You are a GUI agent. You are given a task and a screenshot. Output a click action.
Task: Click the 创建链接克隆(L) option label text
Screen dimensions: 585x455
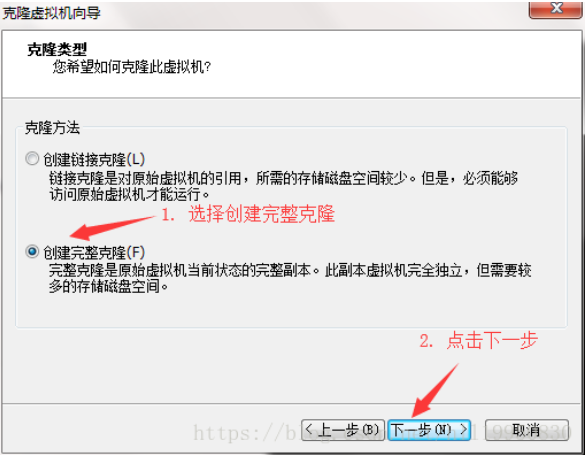(x=94, y=160)
